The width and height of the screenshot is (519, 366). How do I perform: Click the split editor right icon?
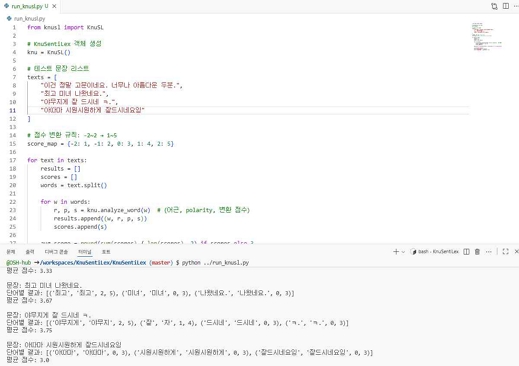pyautogui.click(x=506, y=6)
